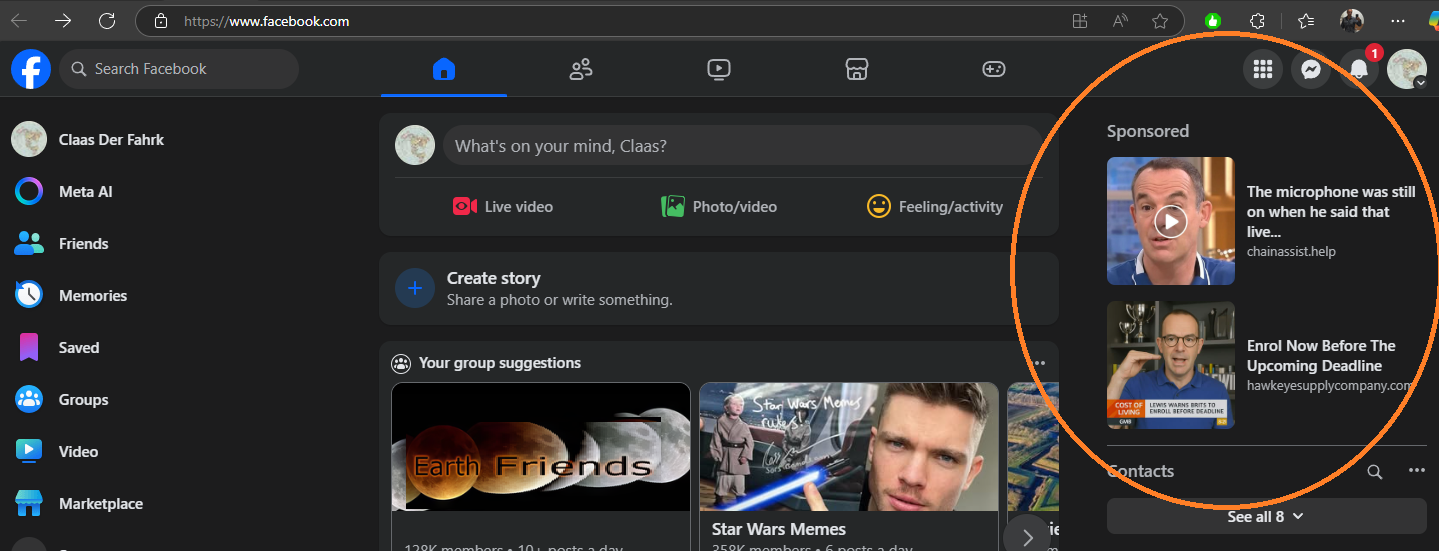Image resolution: width=1439 pixels, height=551 pixels.
Task: Open options for group suggestions
Action: tap(1039, 363)
